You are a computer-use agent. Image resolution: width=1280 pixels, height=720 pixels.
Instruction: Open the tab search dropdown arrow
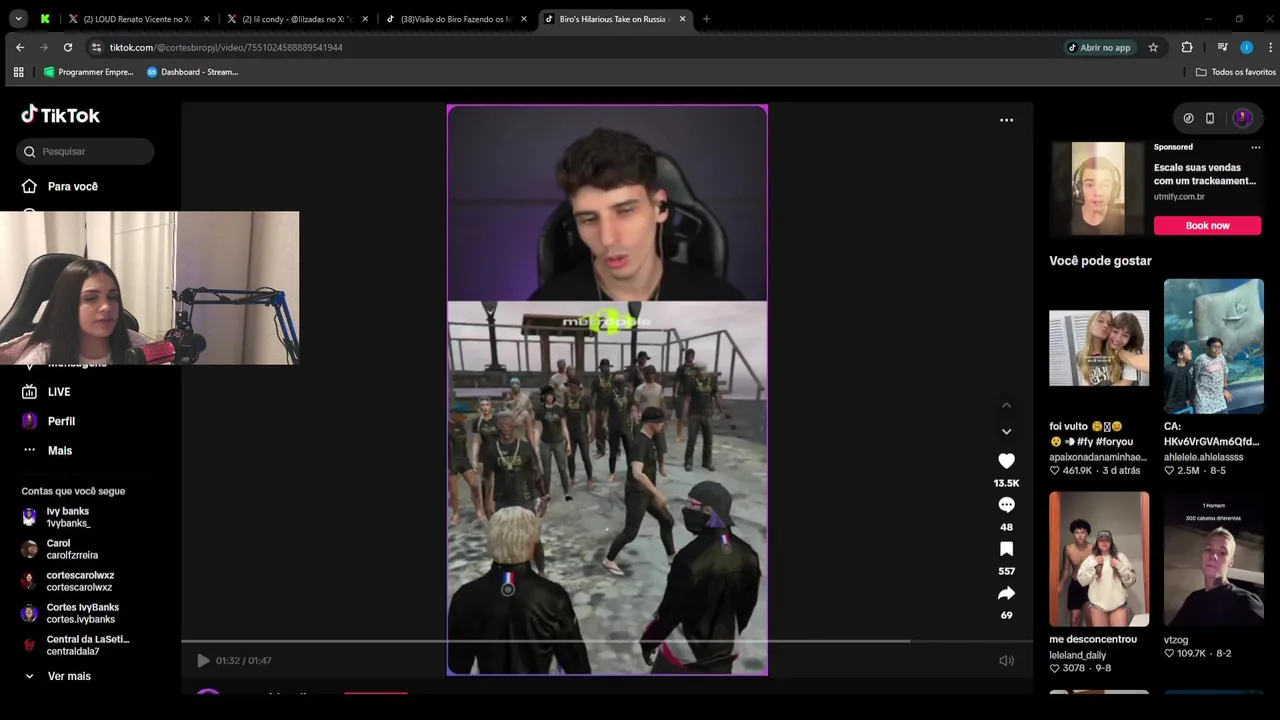17,19
